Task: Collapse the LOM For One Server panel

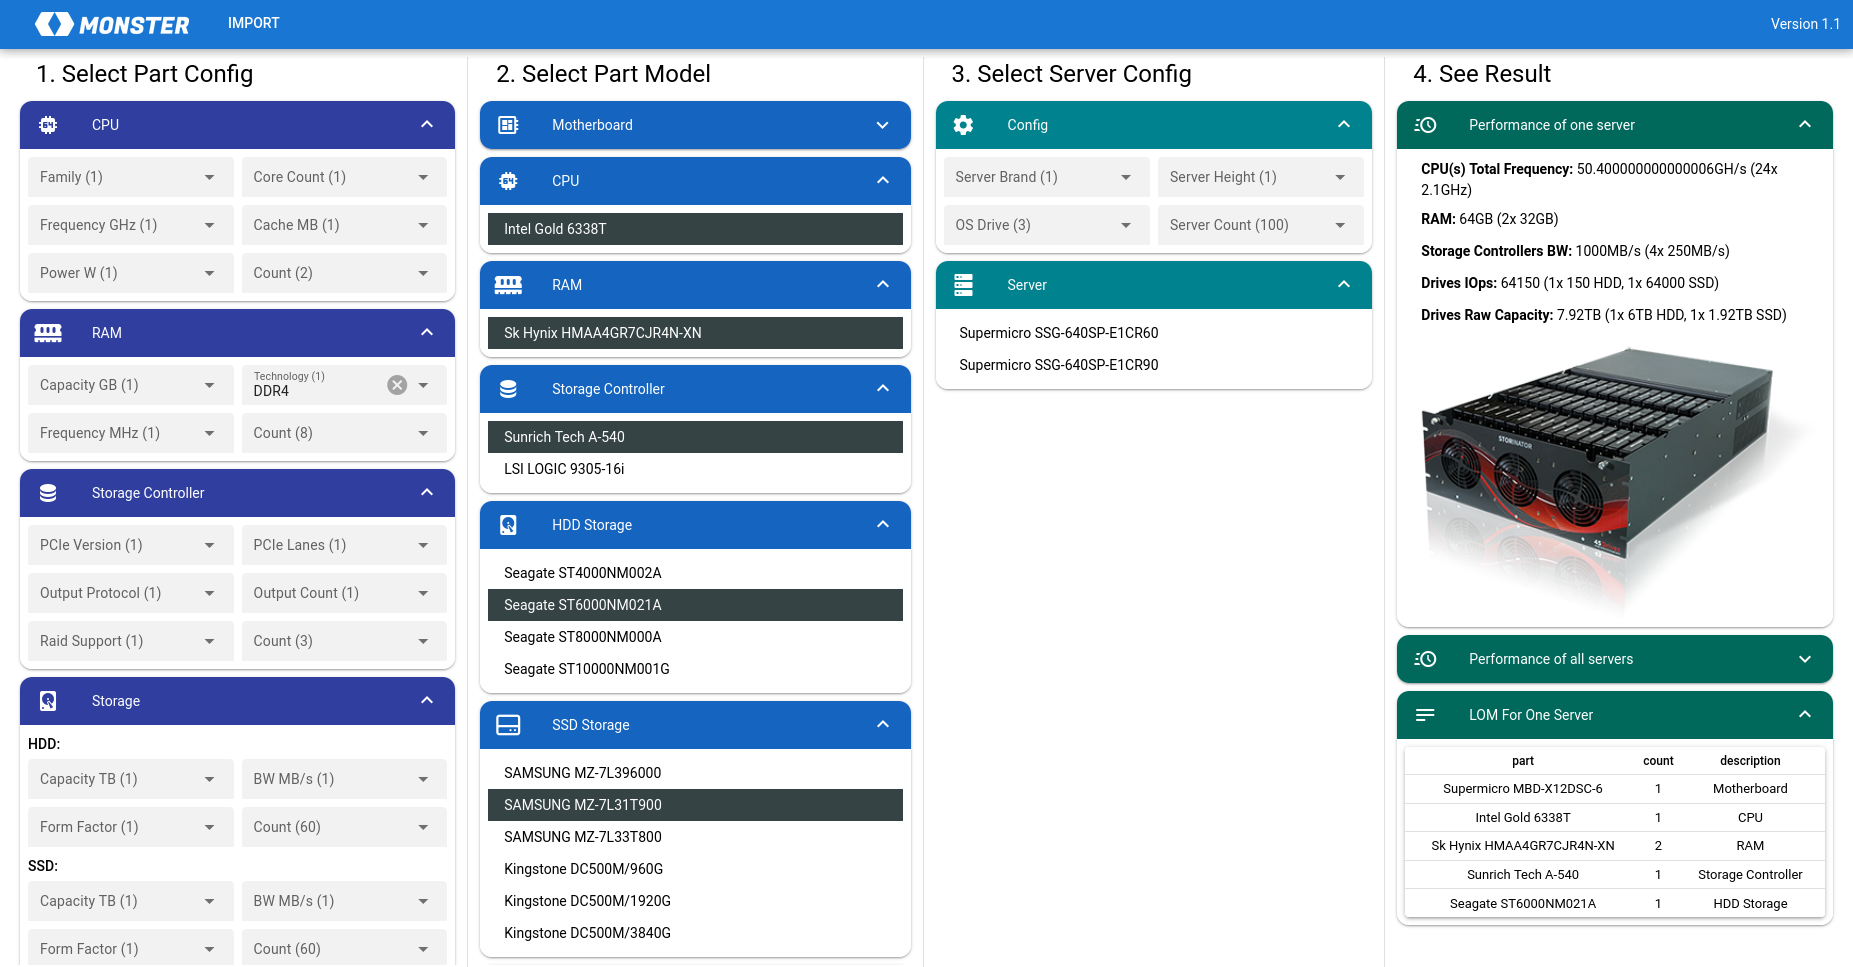Action: (1804, 715)
